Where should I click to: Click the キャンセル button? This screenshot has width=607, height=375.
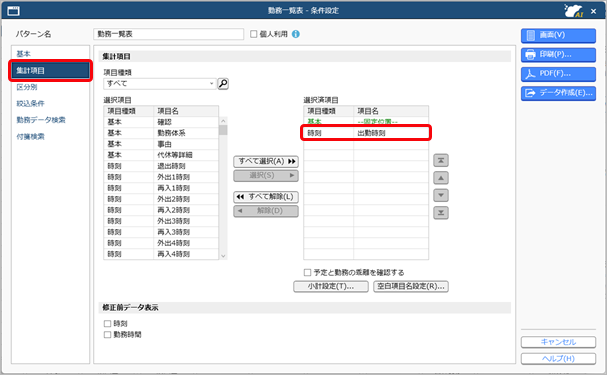(558, 342)
